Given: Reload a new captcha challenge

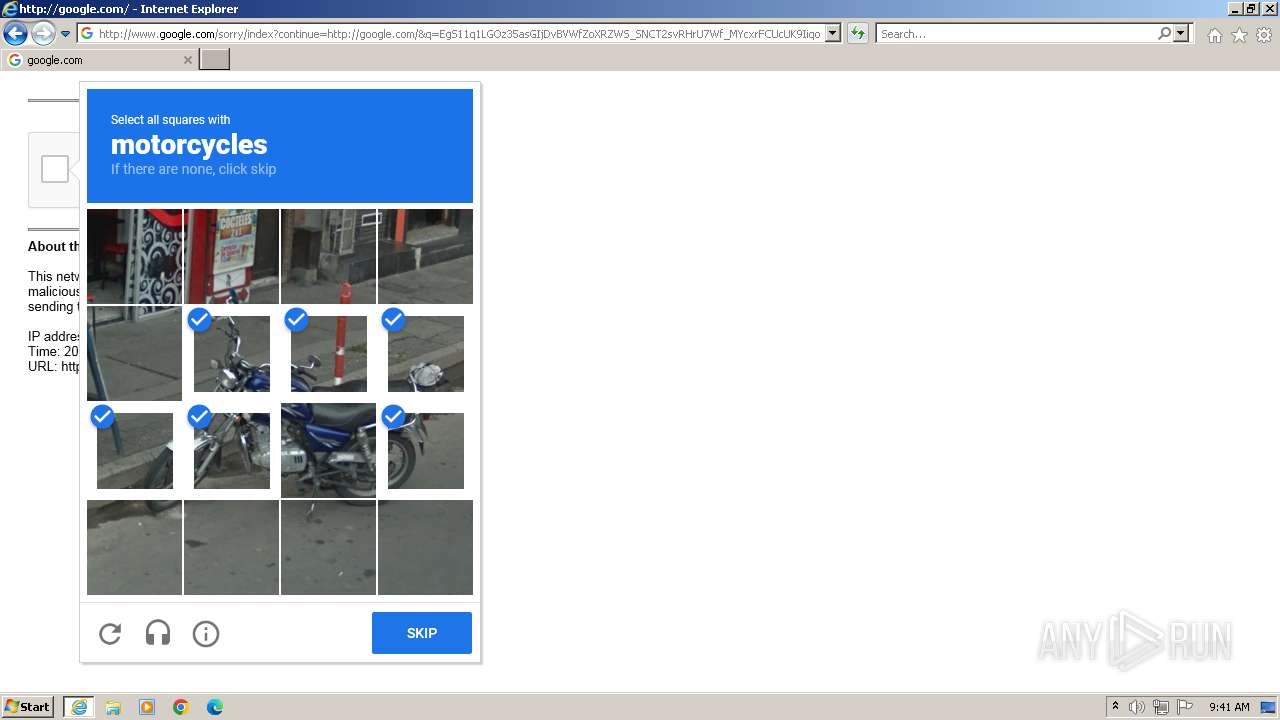Looking at the screenshot, I should (x=110, y=634).
